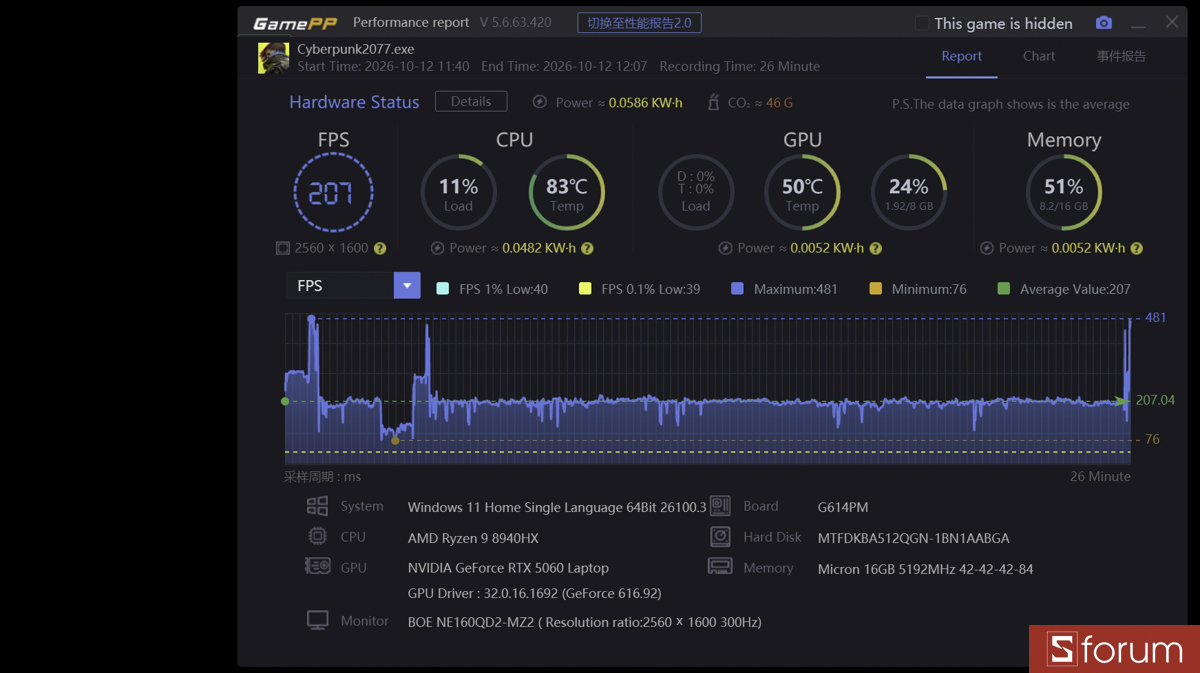The height and width of the screenshot is (673, 1200).
Task: Click the Windows 11 Home system text
Action: [556, 507]
